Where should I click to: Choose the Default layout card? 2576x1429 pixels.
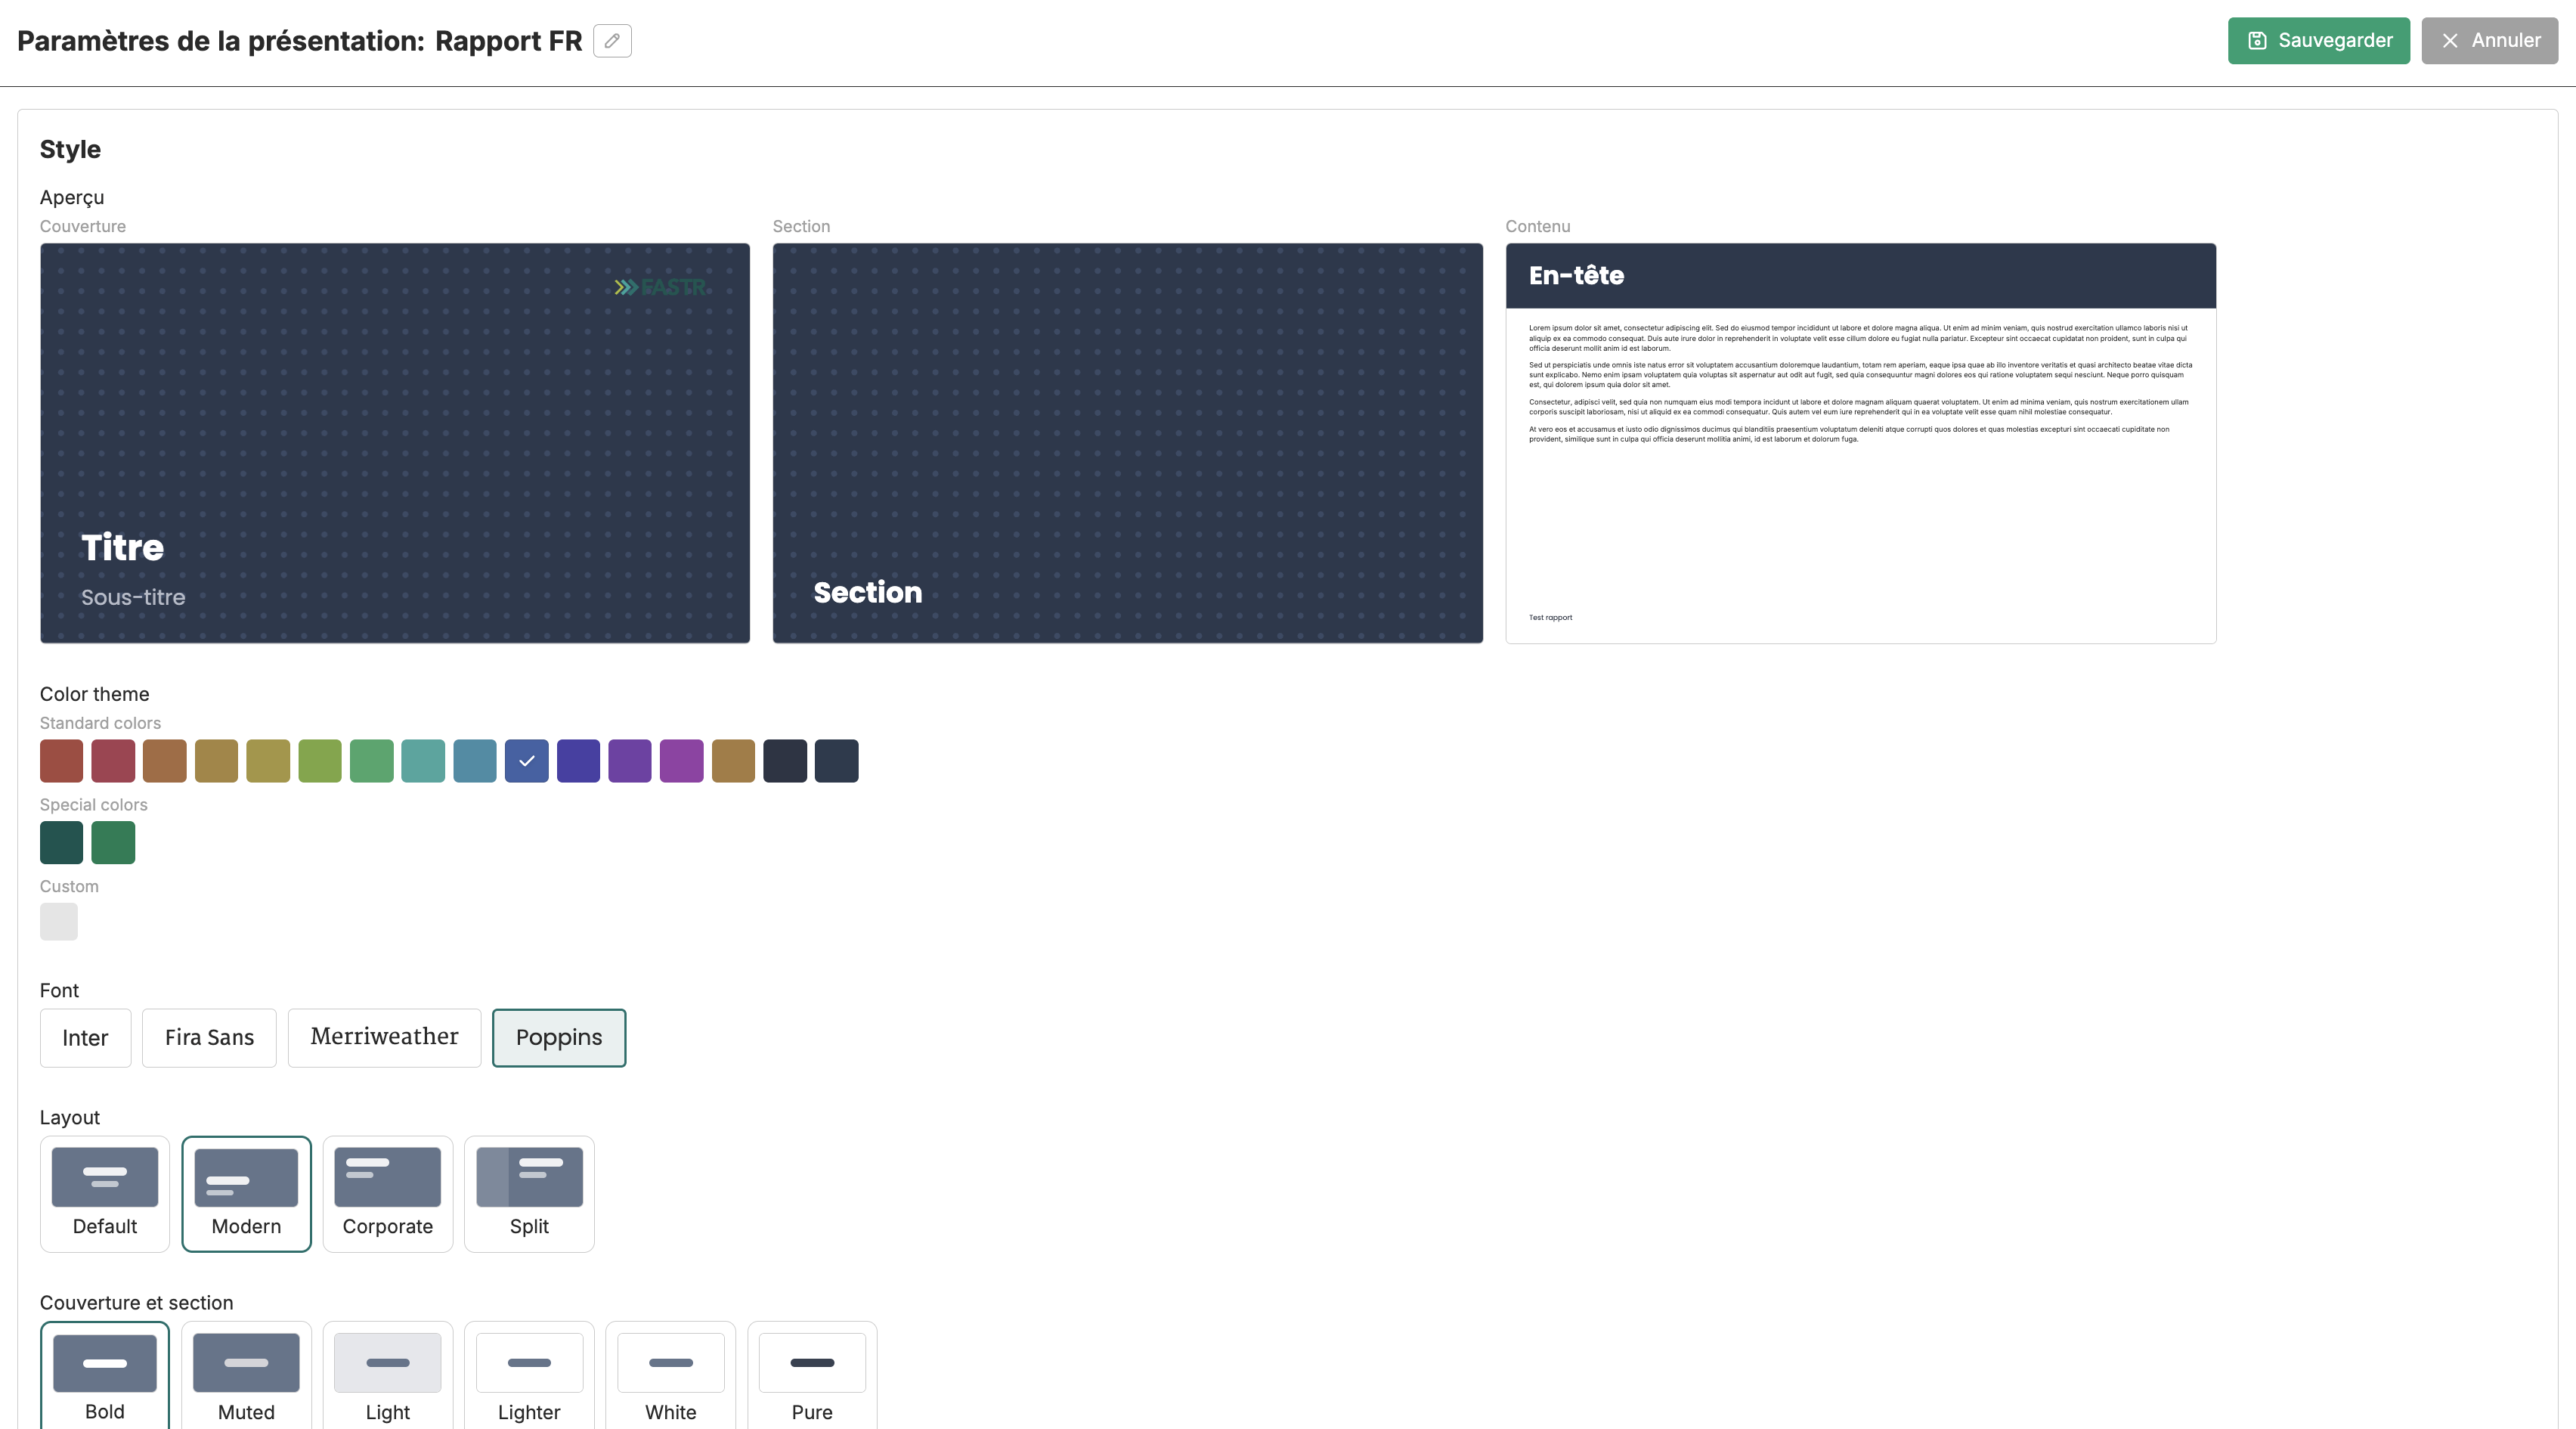(105, 1194)
